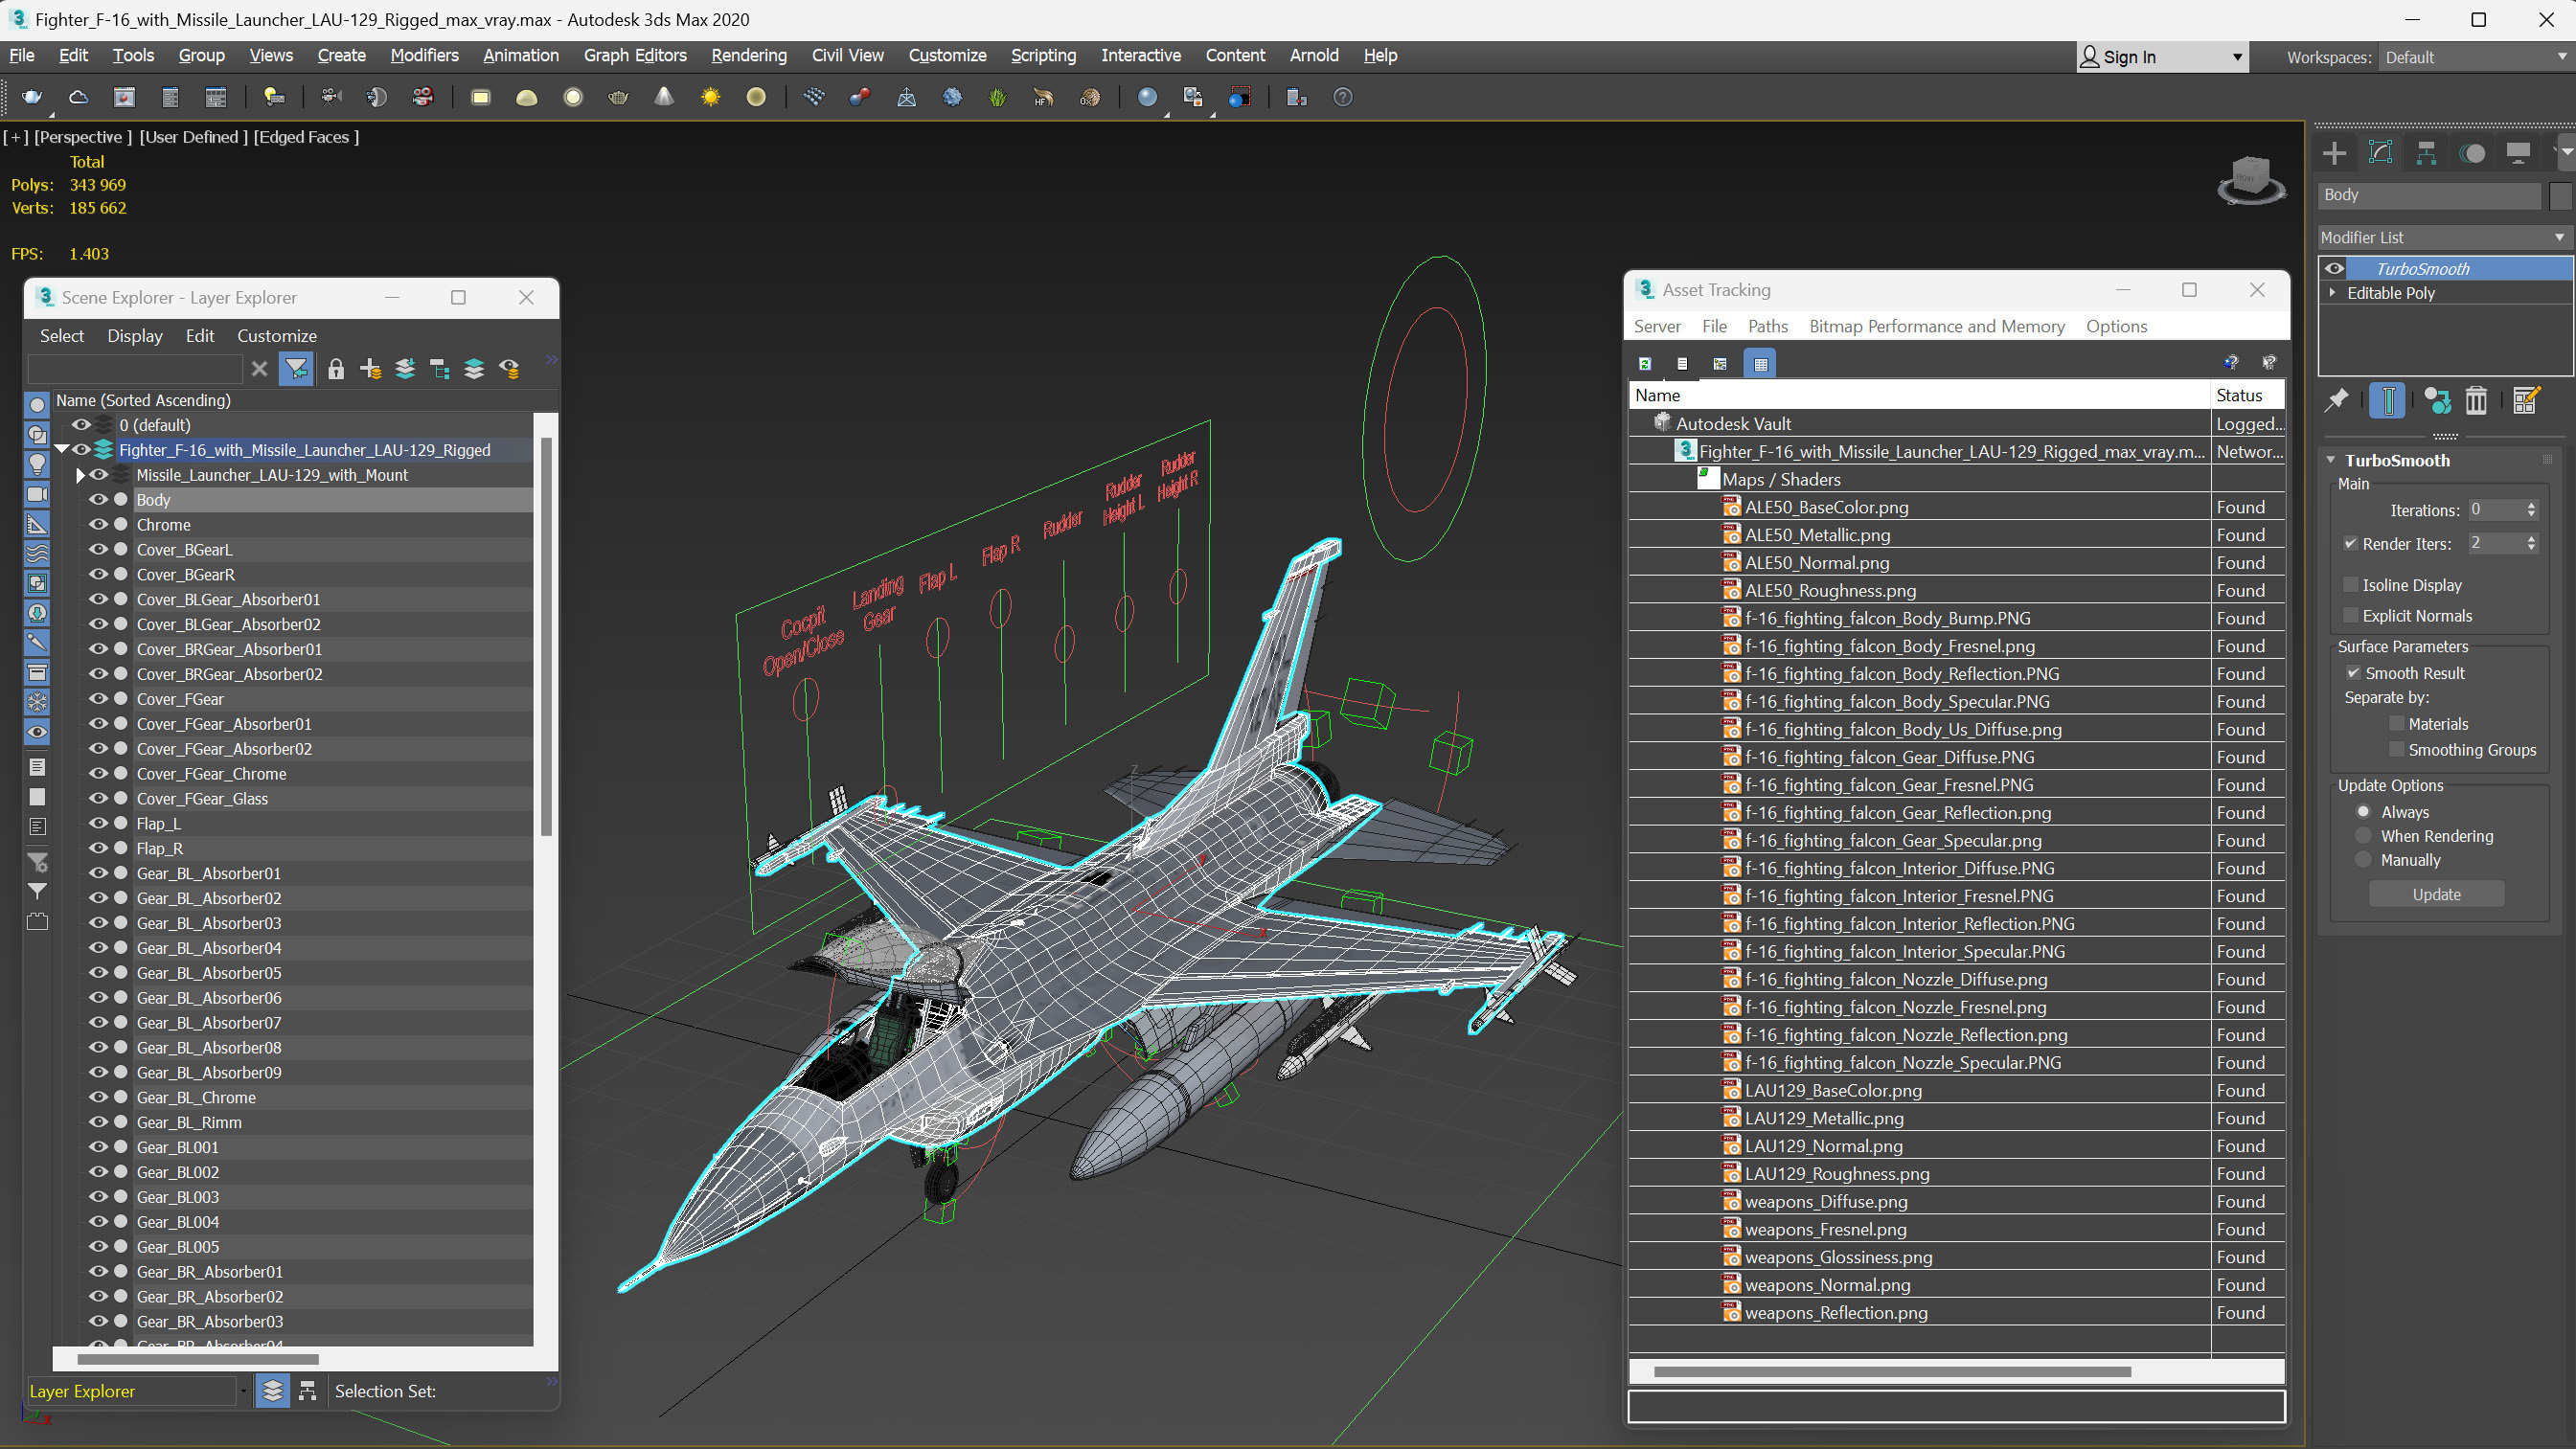This screenshot has width=2576, height=1449.
Task: Click the Iterations spinner arrows
Action: coord(2531,510)
